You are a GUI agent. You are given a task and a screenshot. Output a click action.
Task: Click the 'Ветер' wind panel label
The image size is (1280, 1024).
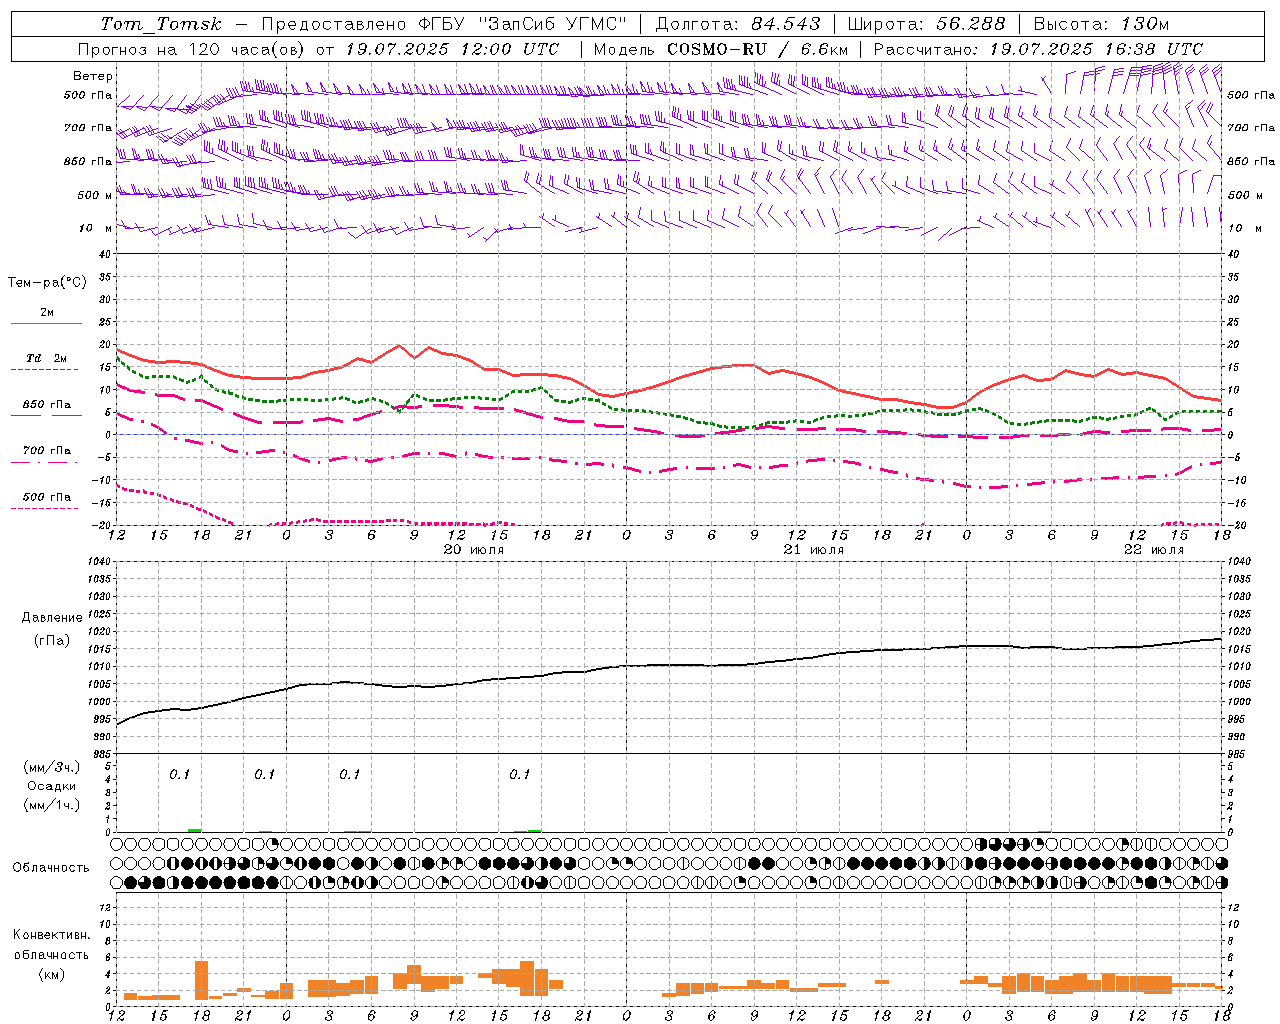[93, 76]
